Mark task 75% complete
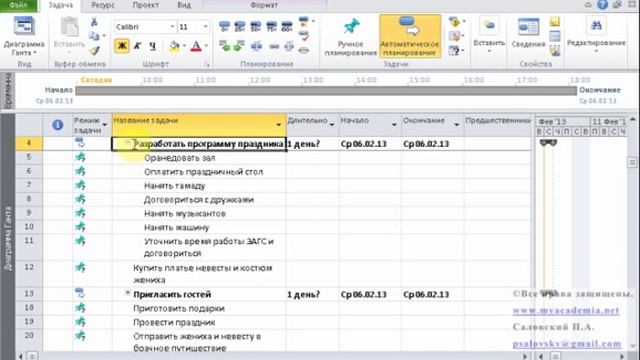 tap(271, 27)
